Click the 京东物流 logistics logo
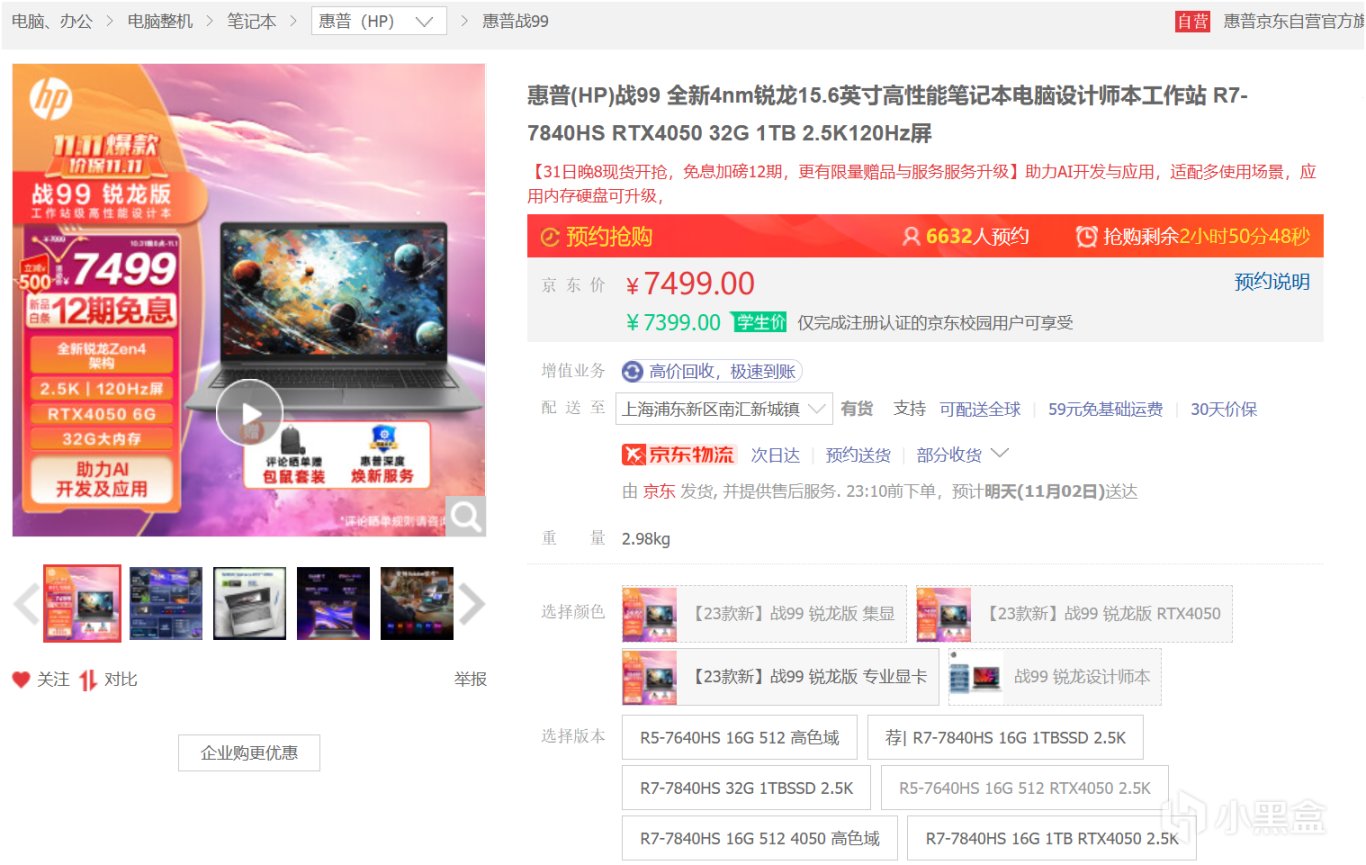Screen dimensions: 1366x865 [x=678, y=455]
